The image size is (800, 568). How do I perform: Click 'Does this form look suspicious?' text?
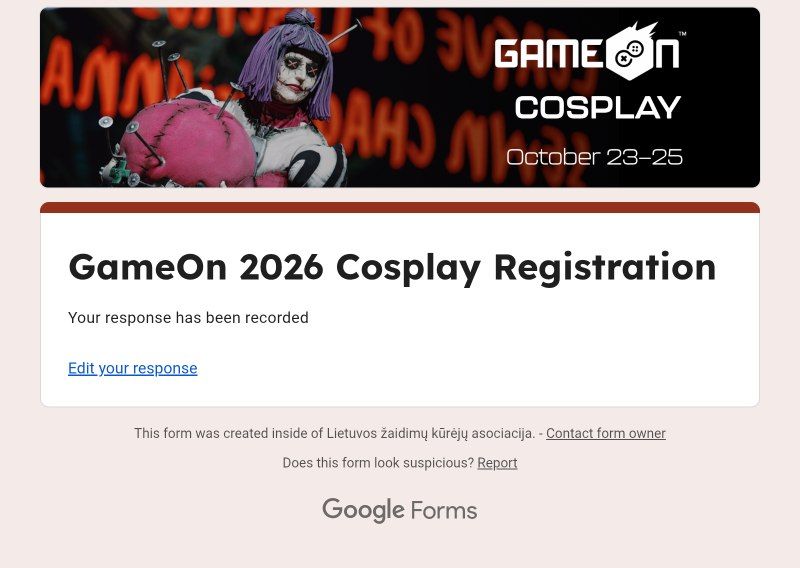pyautogui.click(x=378, y=463)
